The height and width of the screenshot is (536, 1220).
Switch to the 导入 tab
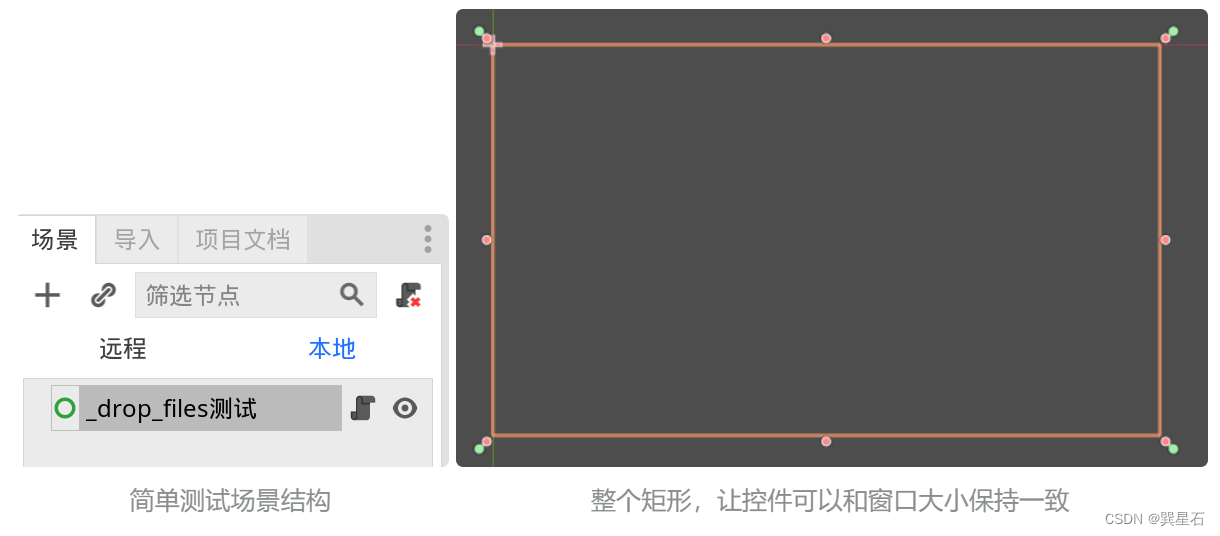(x=137, y=240)
